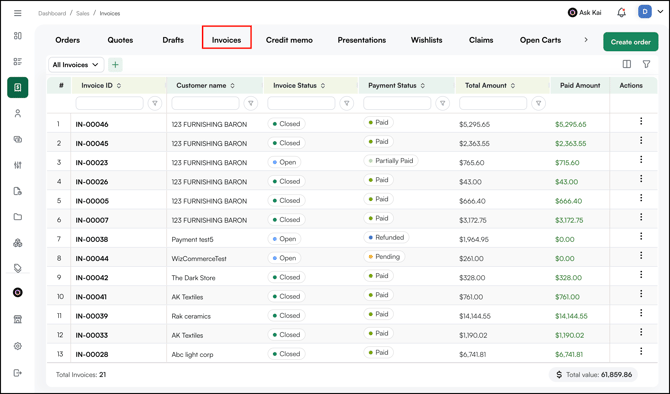Image resolution: width=670 pixels, height=394 pixels.
Task: Open invoice IN-00044
Action: point(92,259)
